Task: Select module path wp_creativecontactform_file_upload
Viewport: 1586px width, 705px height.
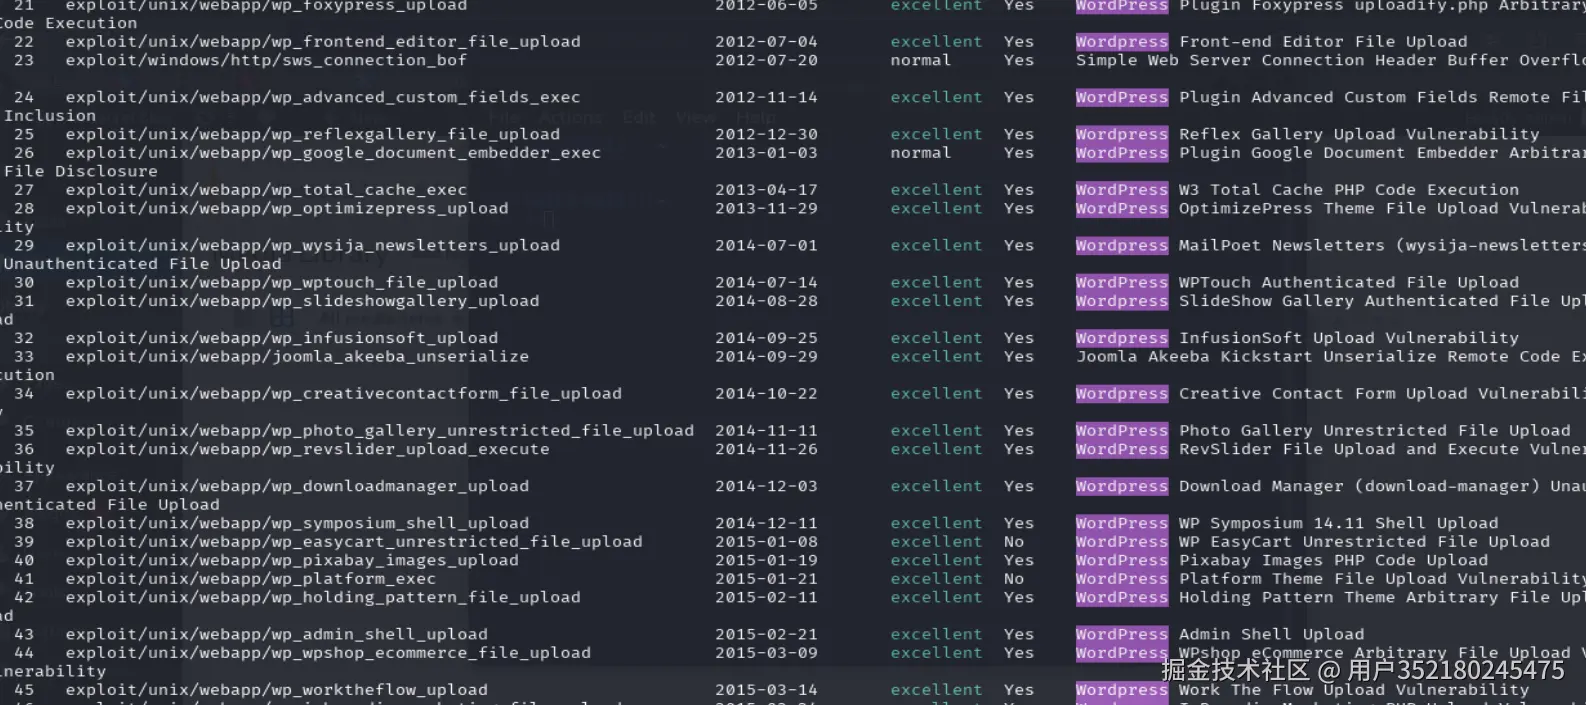Action: (344, 393)
